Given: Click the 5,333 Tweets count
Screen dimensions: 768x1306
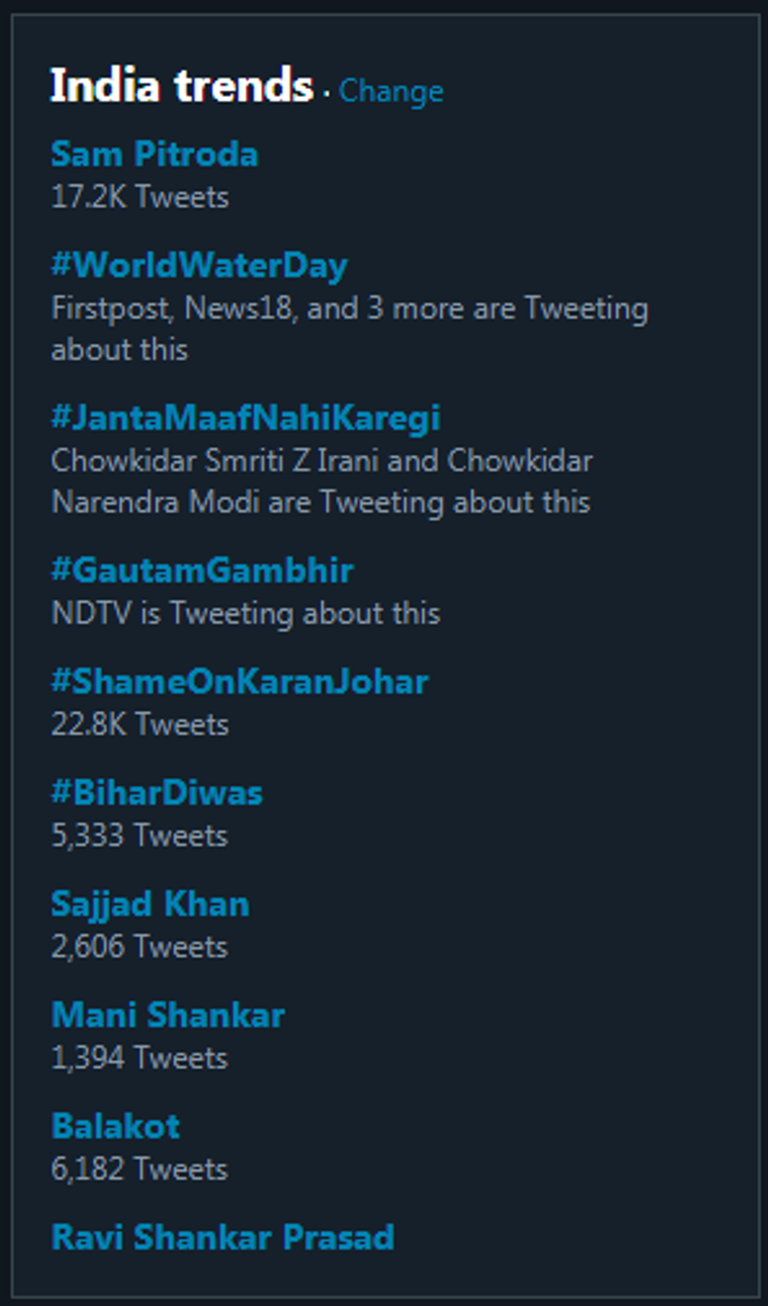Looking at the screenshot, I should point(139,835).
